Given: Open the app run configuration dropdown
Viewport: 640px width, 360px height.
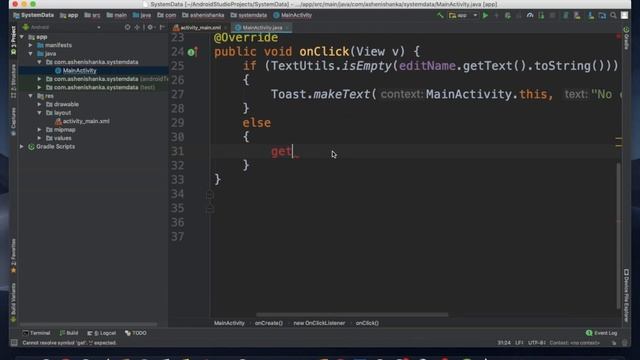Looking at the screenshot, I should [x=463, y=16].
